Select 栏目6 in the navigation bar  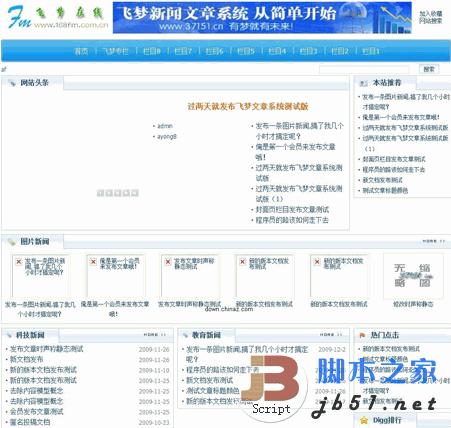point(214,51)
